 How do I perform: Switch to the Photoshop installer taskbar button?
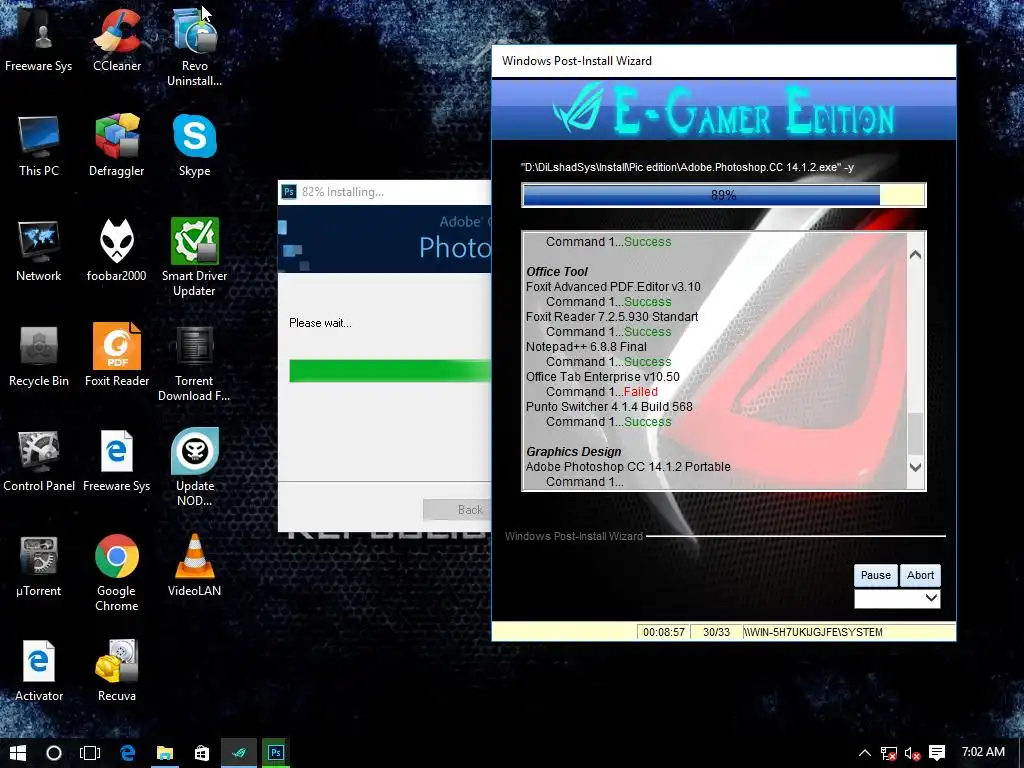point(276,753)
